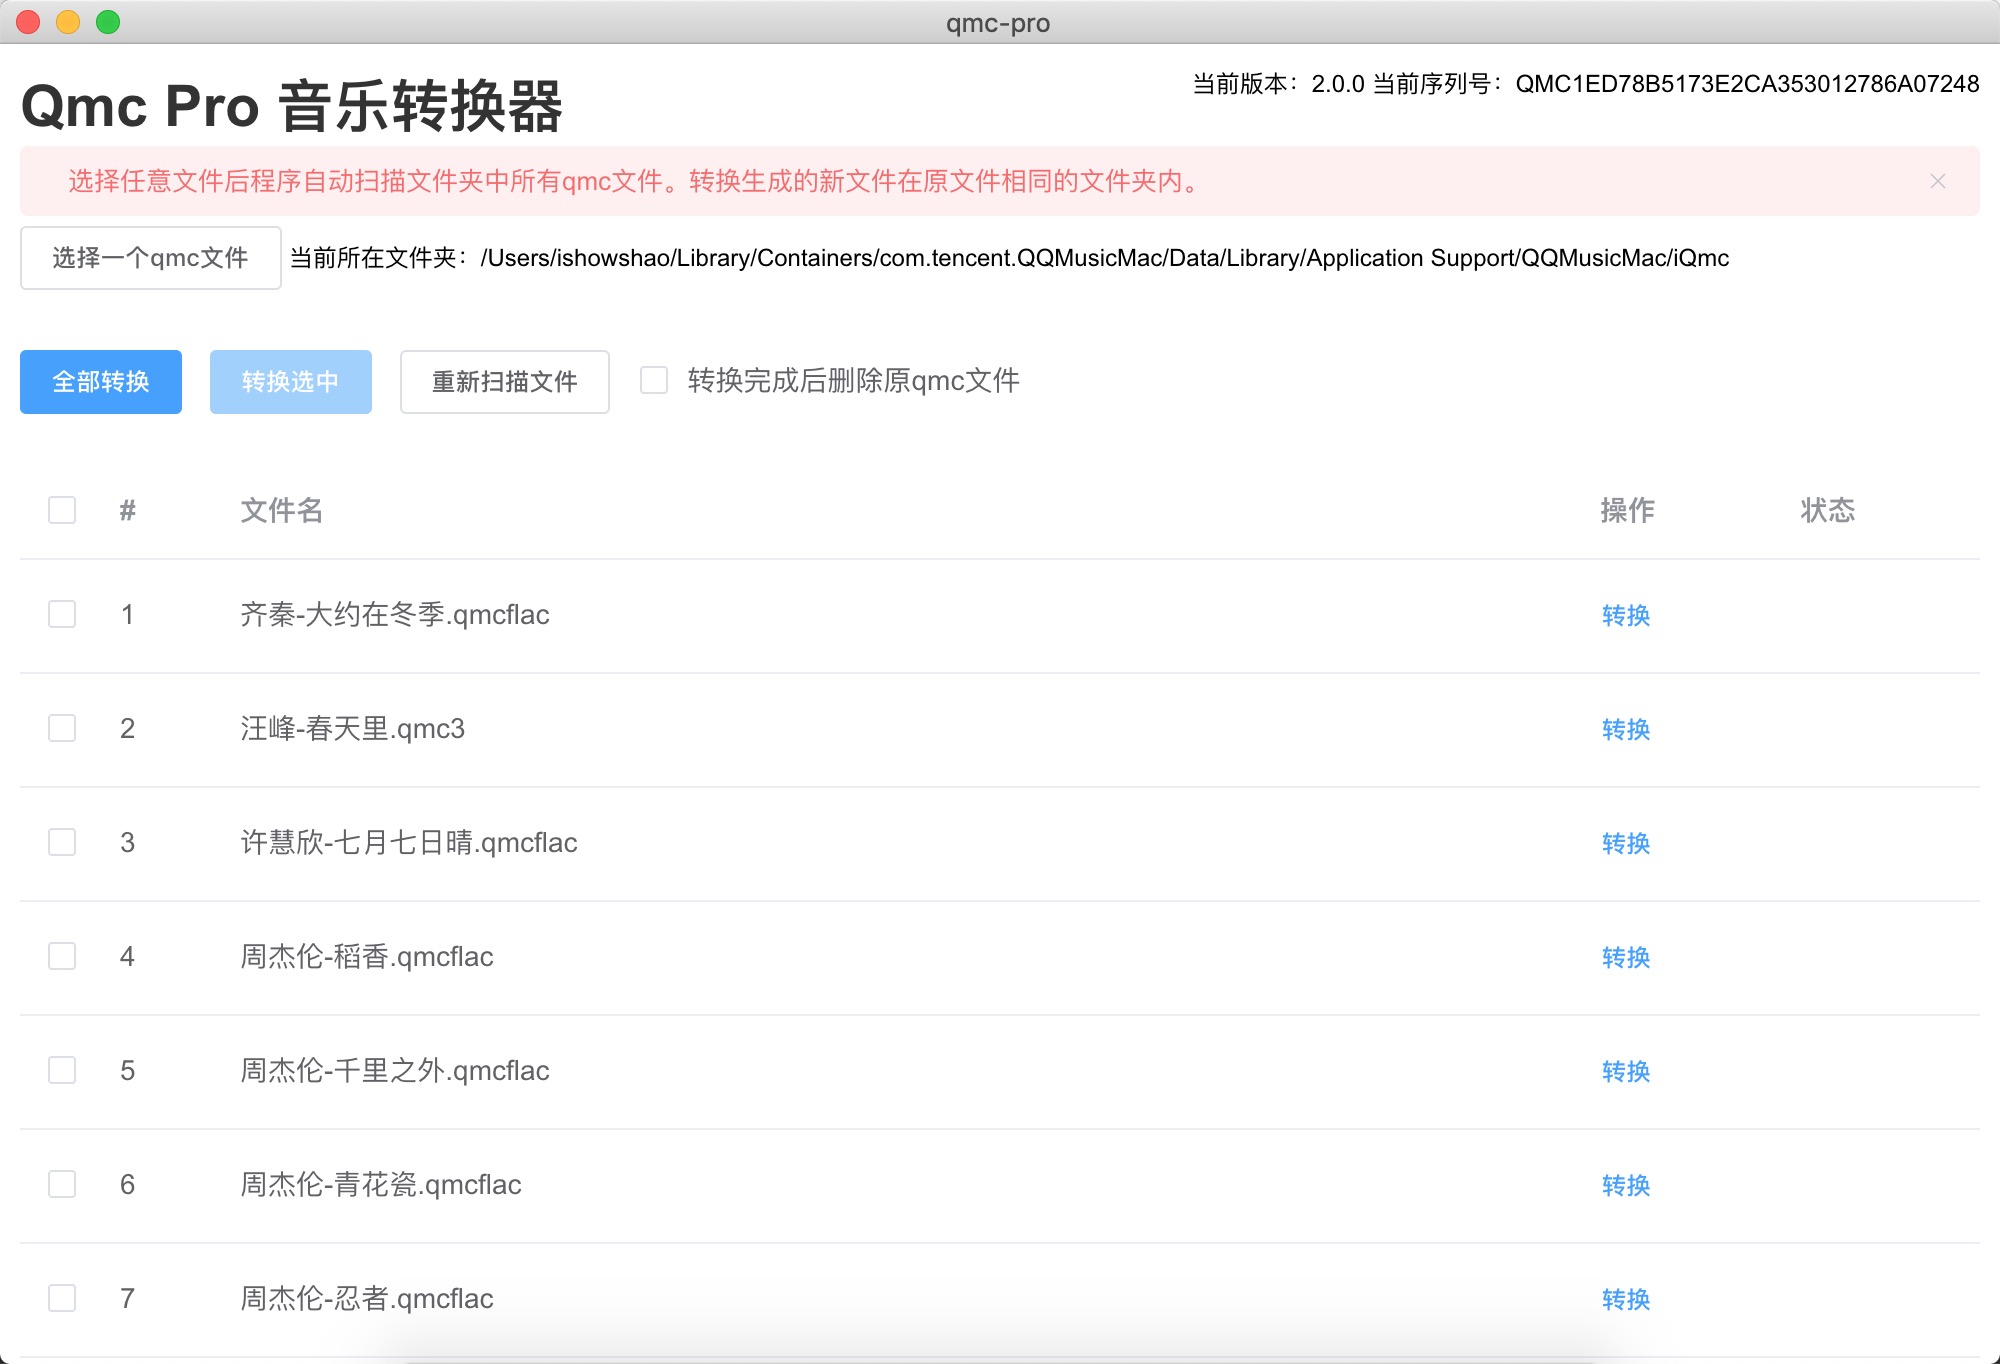
Task: Click the 文件名 column header
Action: pos(281,510)
